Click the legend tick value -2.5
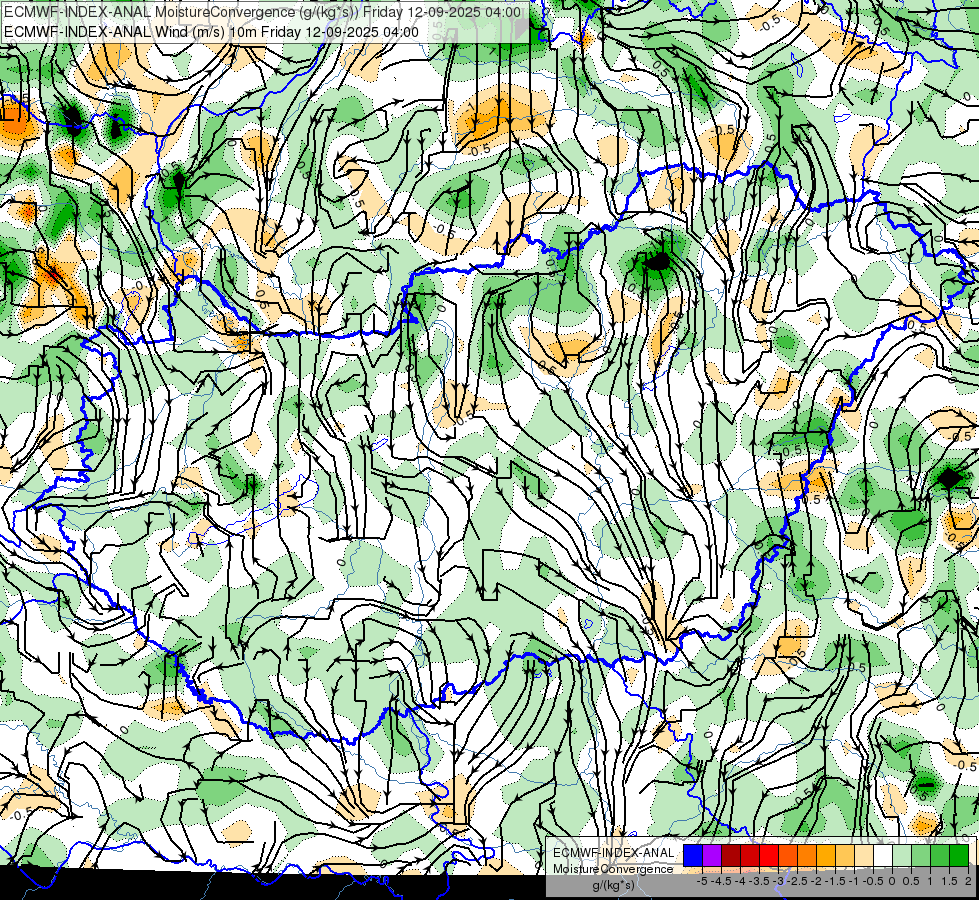 pyautogui.click(x=797, y=881)
